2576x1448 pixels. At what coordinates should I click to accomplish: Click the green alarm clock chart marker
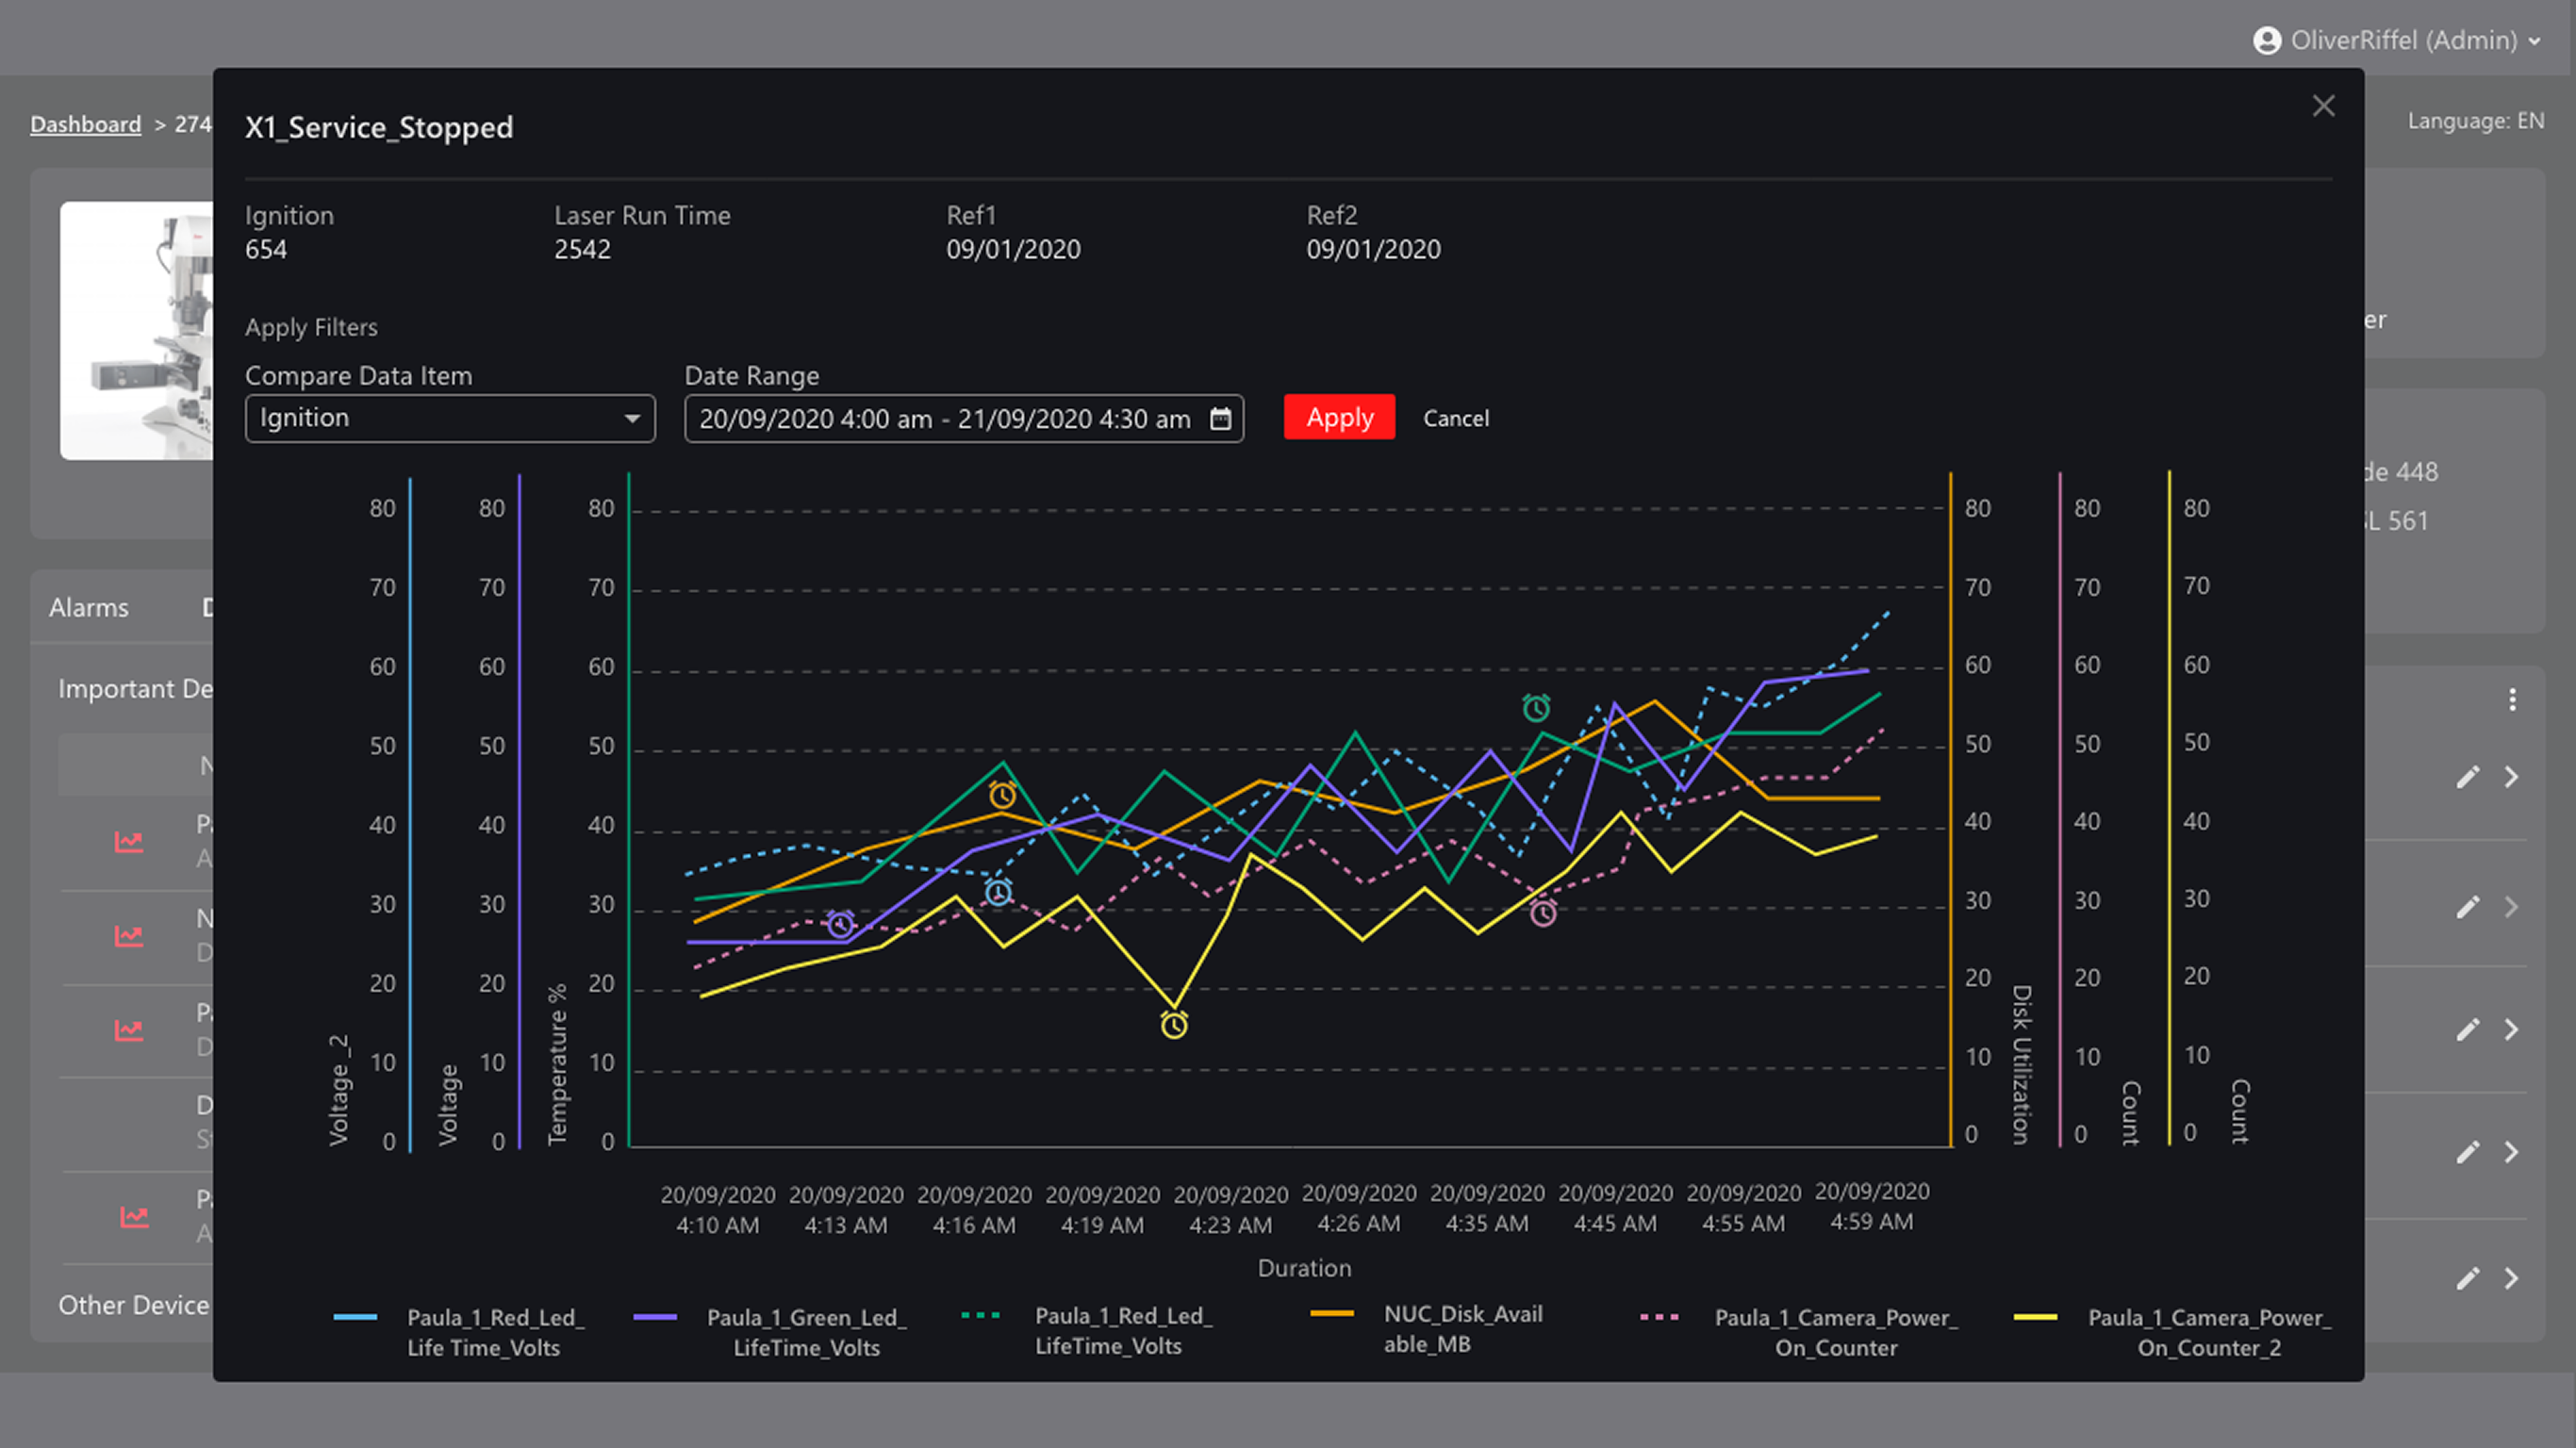(1536, 708)
